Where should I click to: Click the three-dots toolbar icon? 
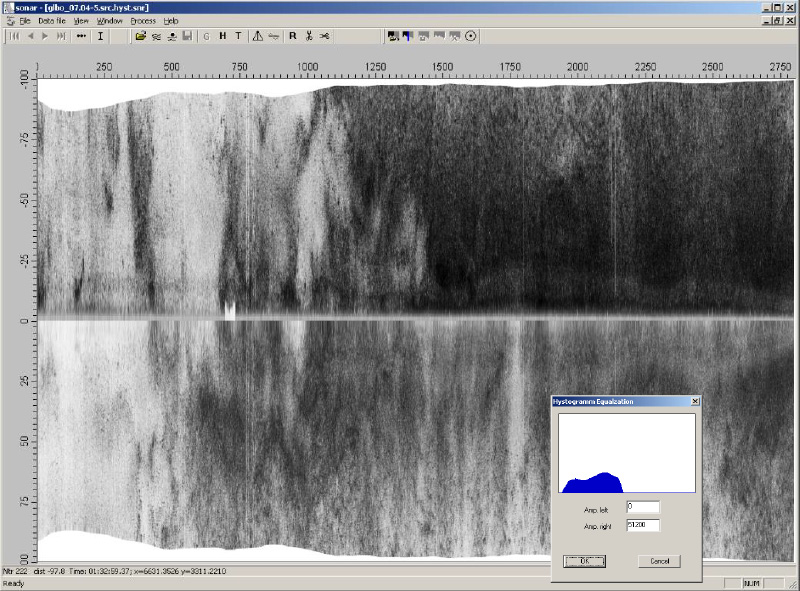click(81, 36)
